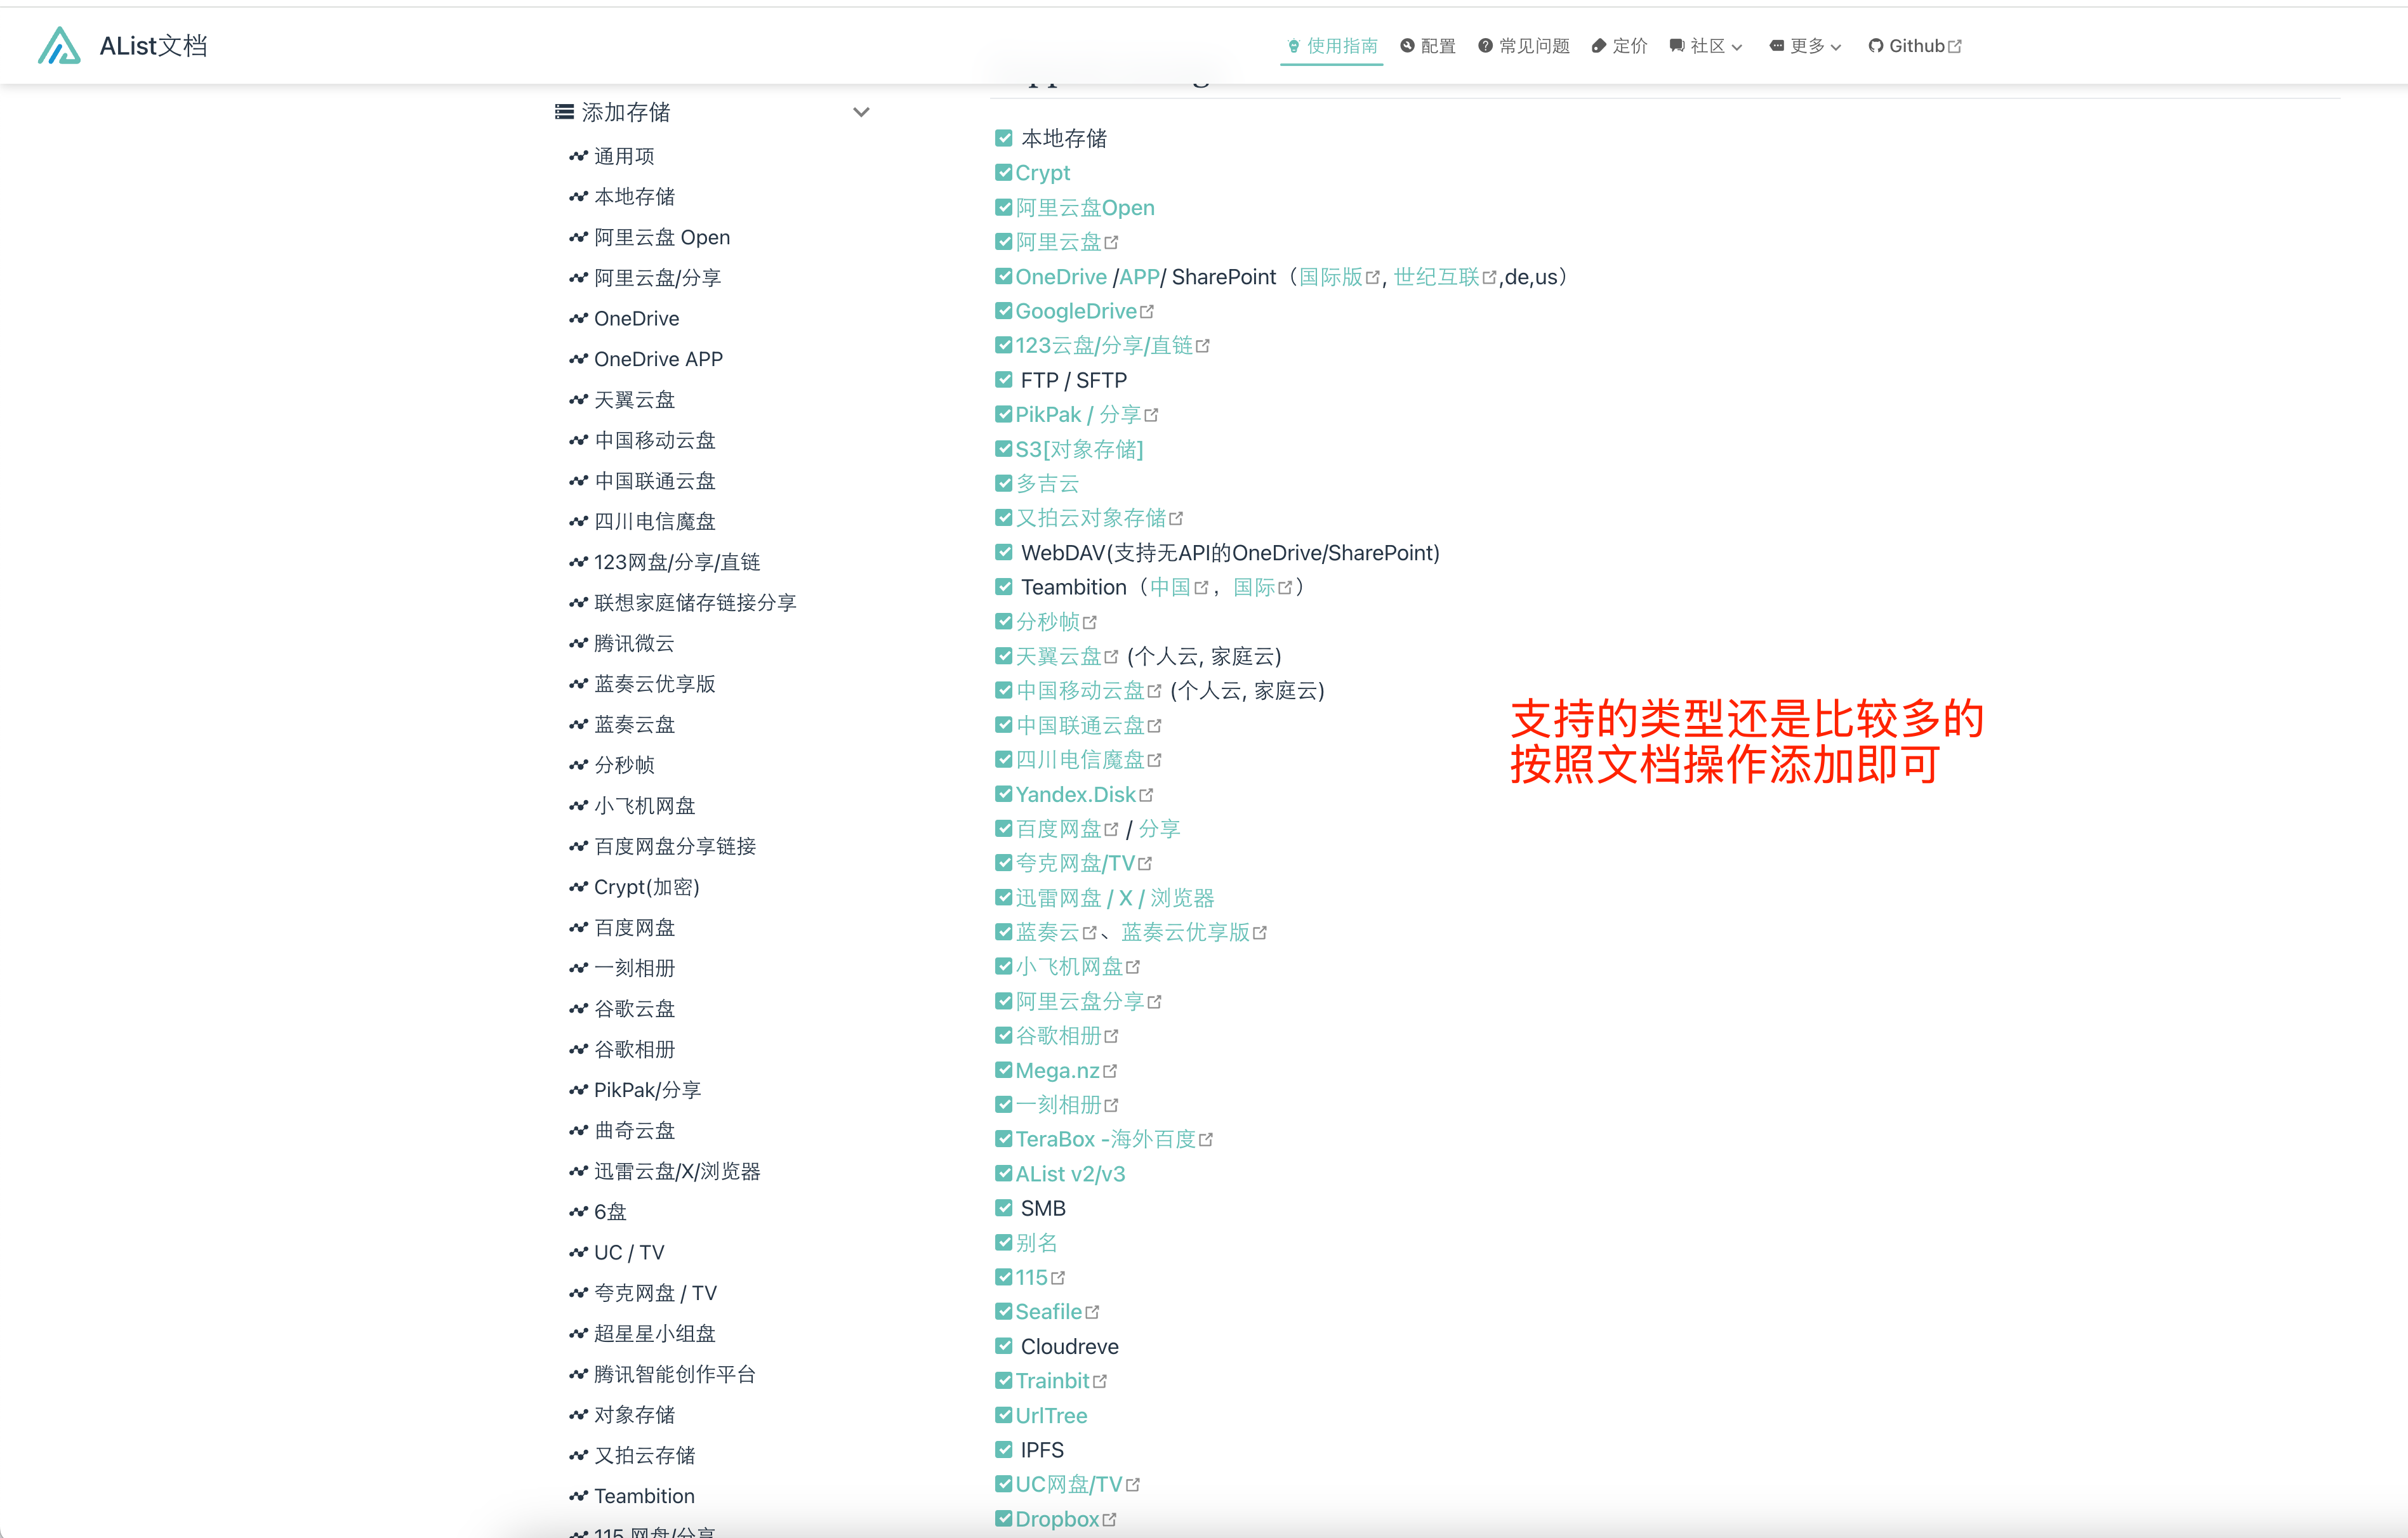Collapse the 添加存储 sidebar section chevron
The height and width of the screenshot is (1538, 2408).
tap(861, 112)
